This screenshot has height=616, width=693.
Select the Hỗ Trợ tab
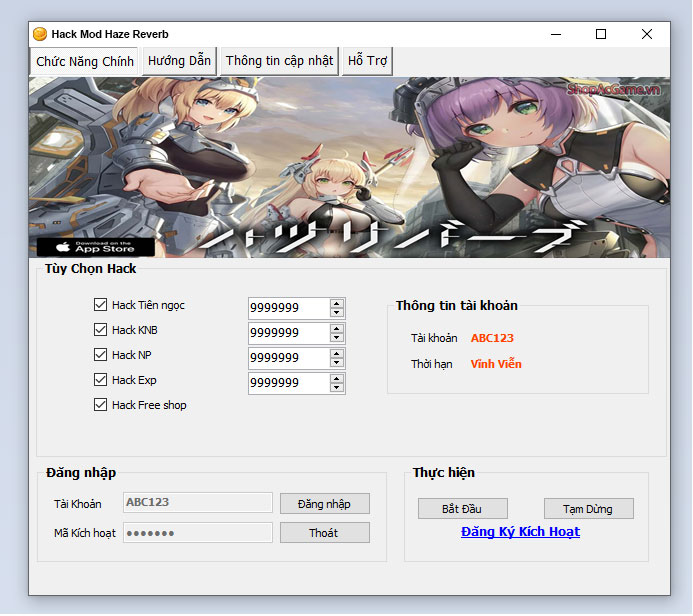(367, 61)
